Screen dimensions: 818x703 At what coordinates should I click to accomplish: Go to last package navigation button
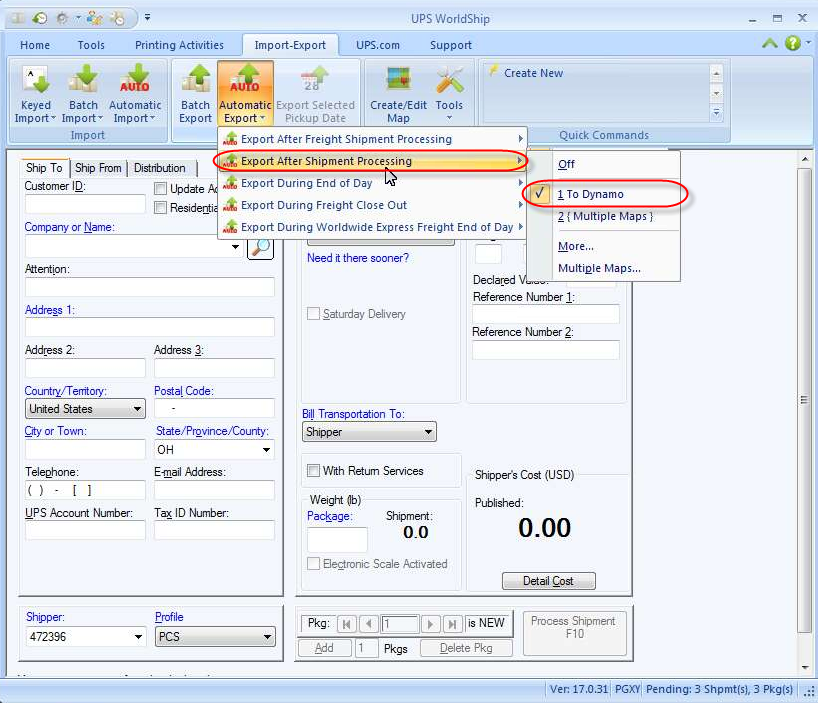452,624
